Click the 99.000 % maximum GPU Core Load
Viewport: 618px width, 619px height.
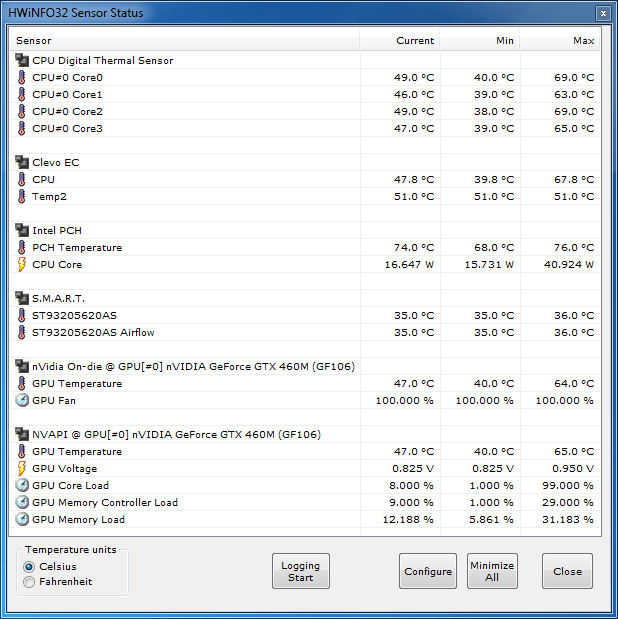click(x=567, y=486)
